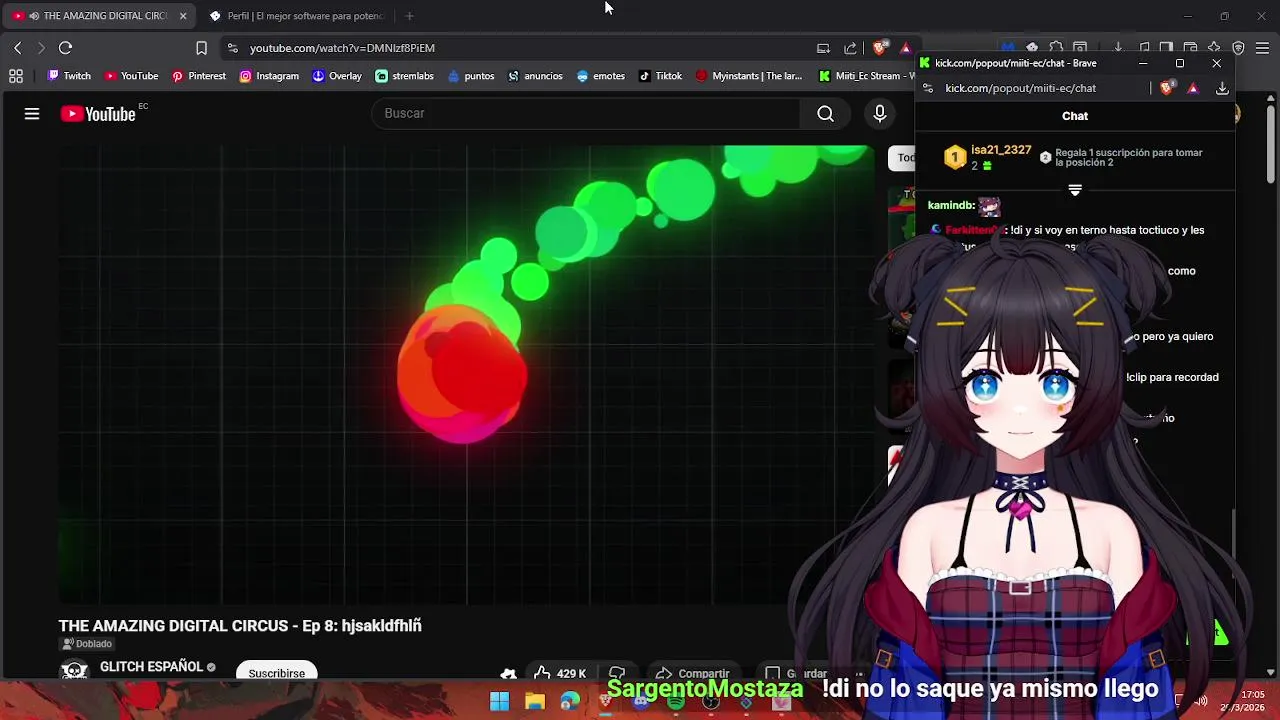Start voice search with the microphone icon
The image size is (1280, 720).
[x=880, y=114]
